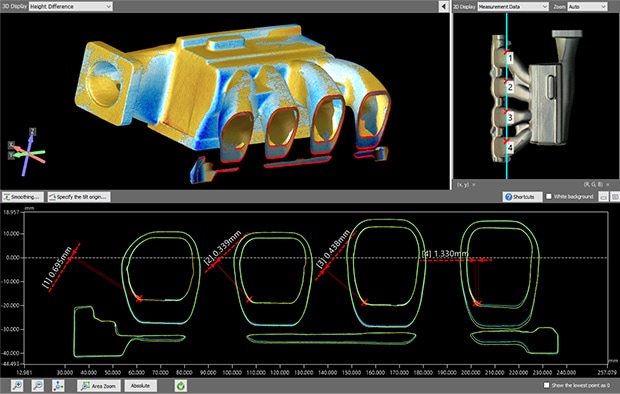Switch to Absolute mode
Image resolution: width=620 pixels, height=394 pixels.
140,386
